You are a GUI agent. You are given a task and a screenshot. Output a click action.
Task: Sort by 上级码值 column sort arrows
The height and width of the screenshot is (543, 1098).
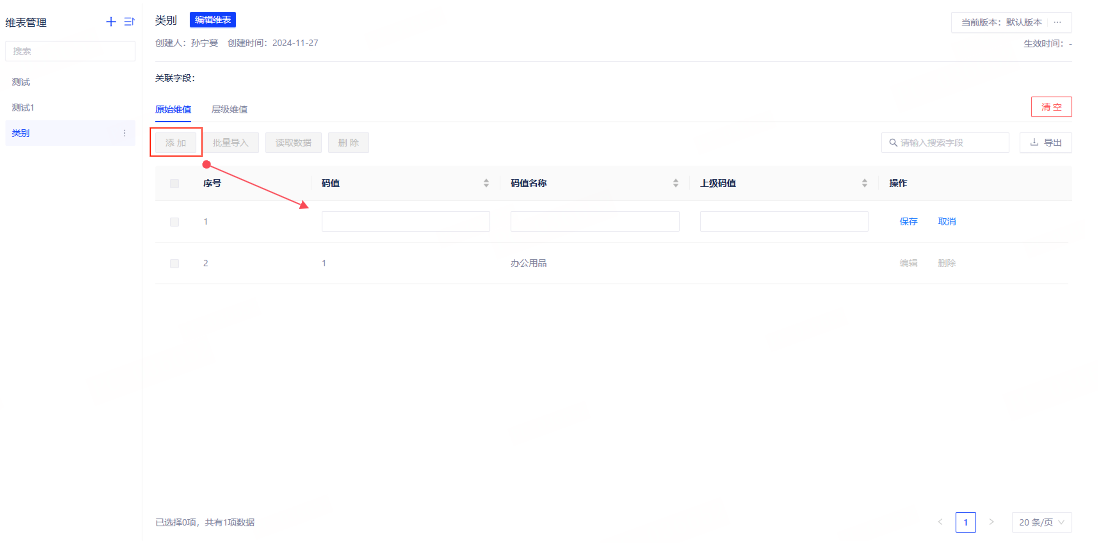[x=865, y=183]
